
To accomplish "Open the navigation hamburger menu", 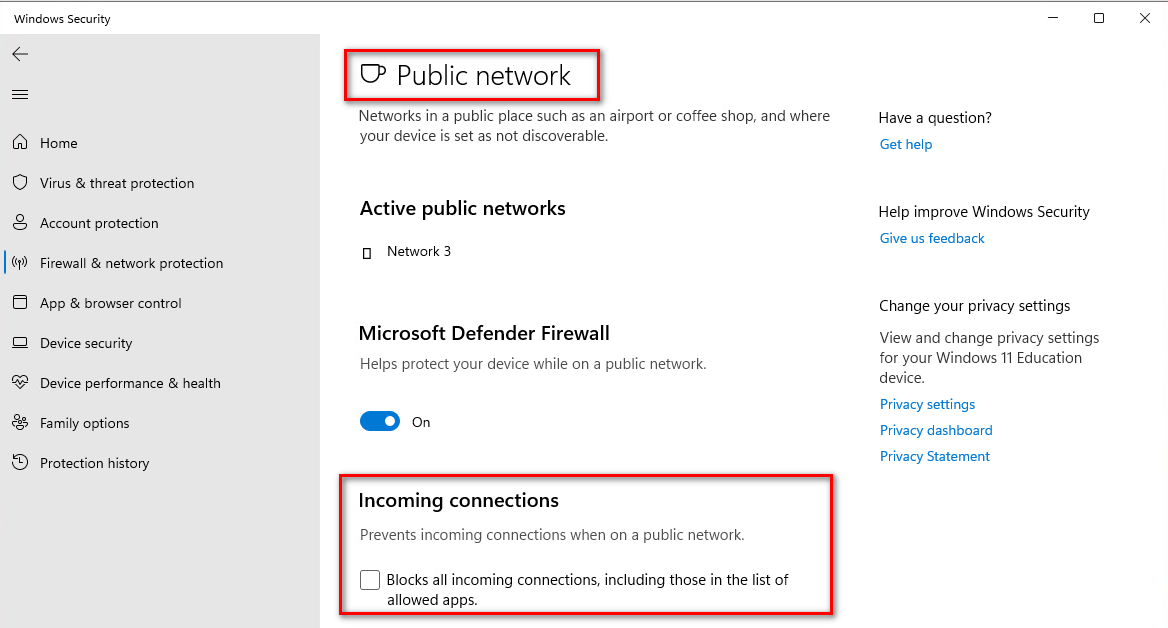I will coord(20,94).
